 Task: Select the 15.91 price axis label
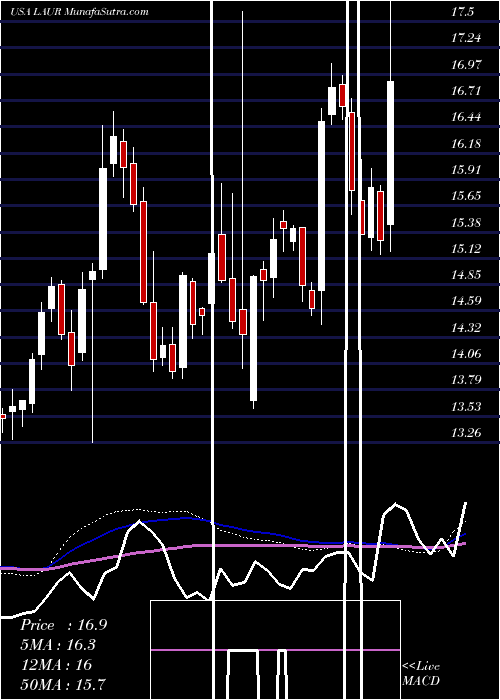pos(466,170)
